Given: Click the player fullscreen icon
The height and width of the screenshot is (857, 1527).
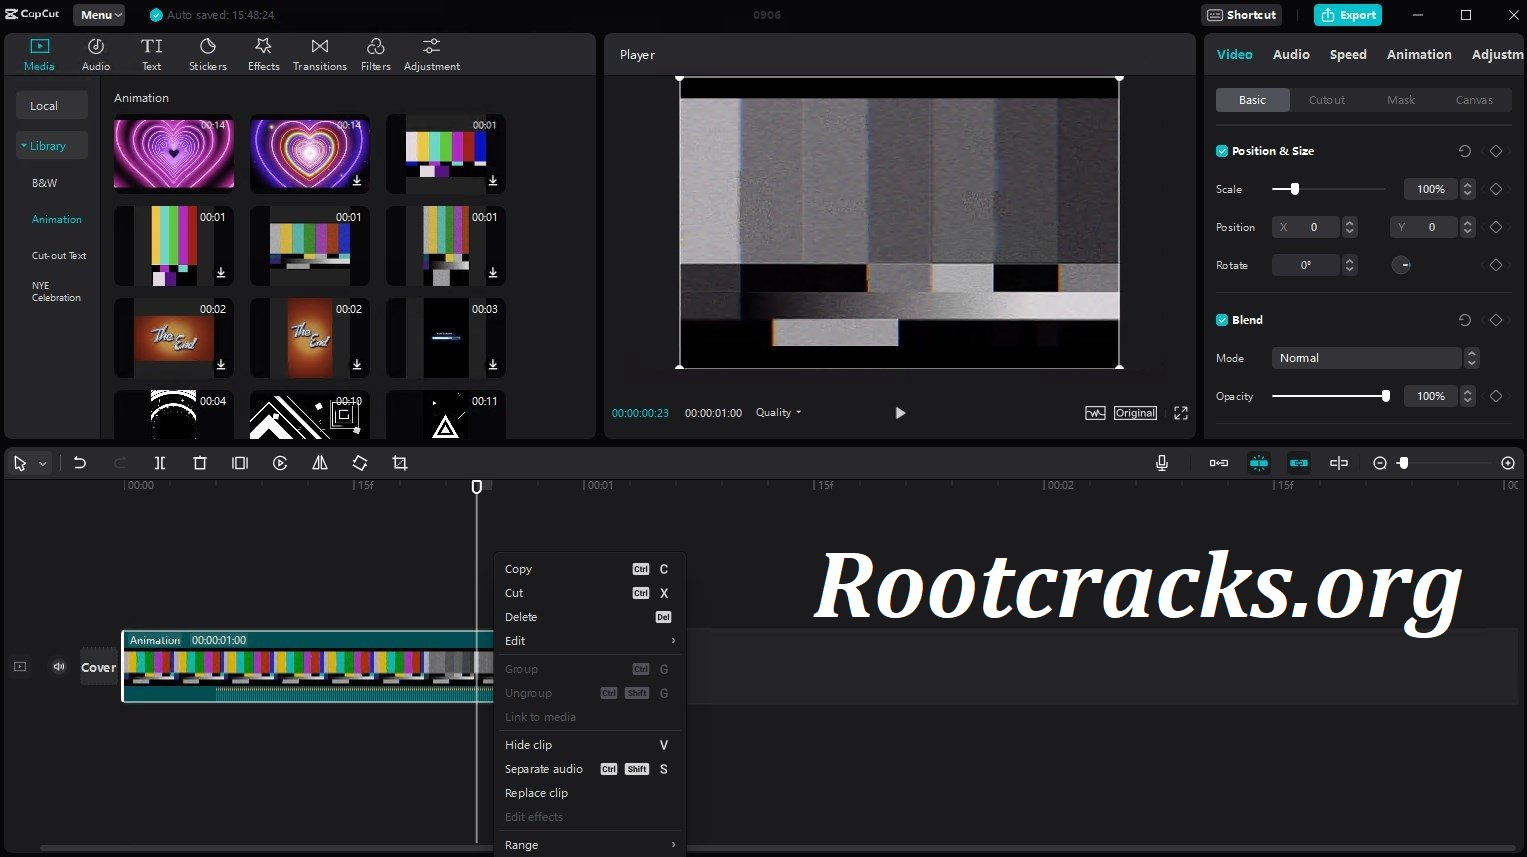Looking at the screenshot, I should click(1181, 413).
